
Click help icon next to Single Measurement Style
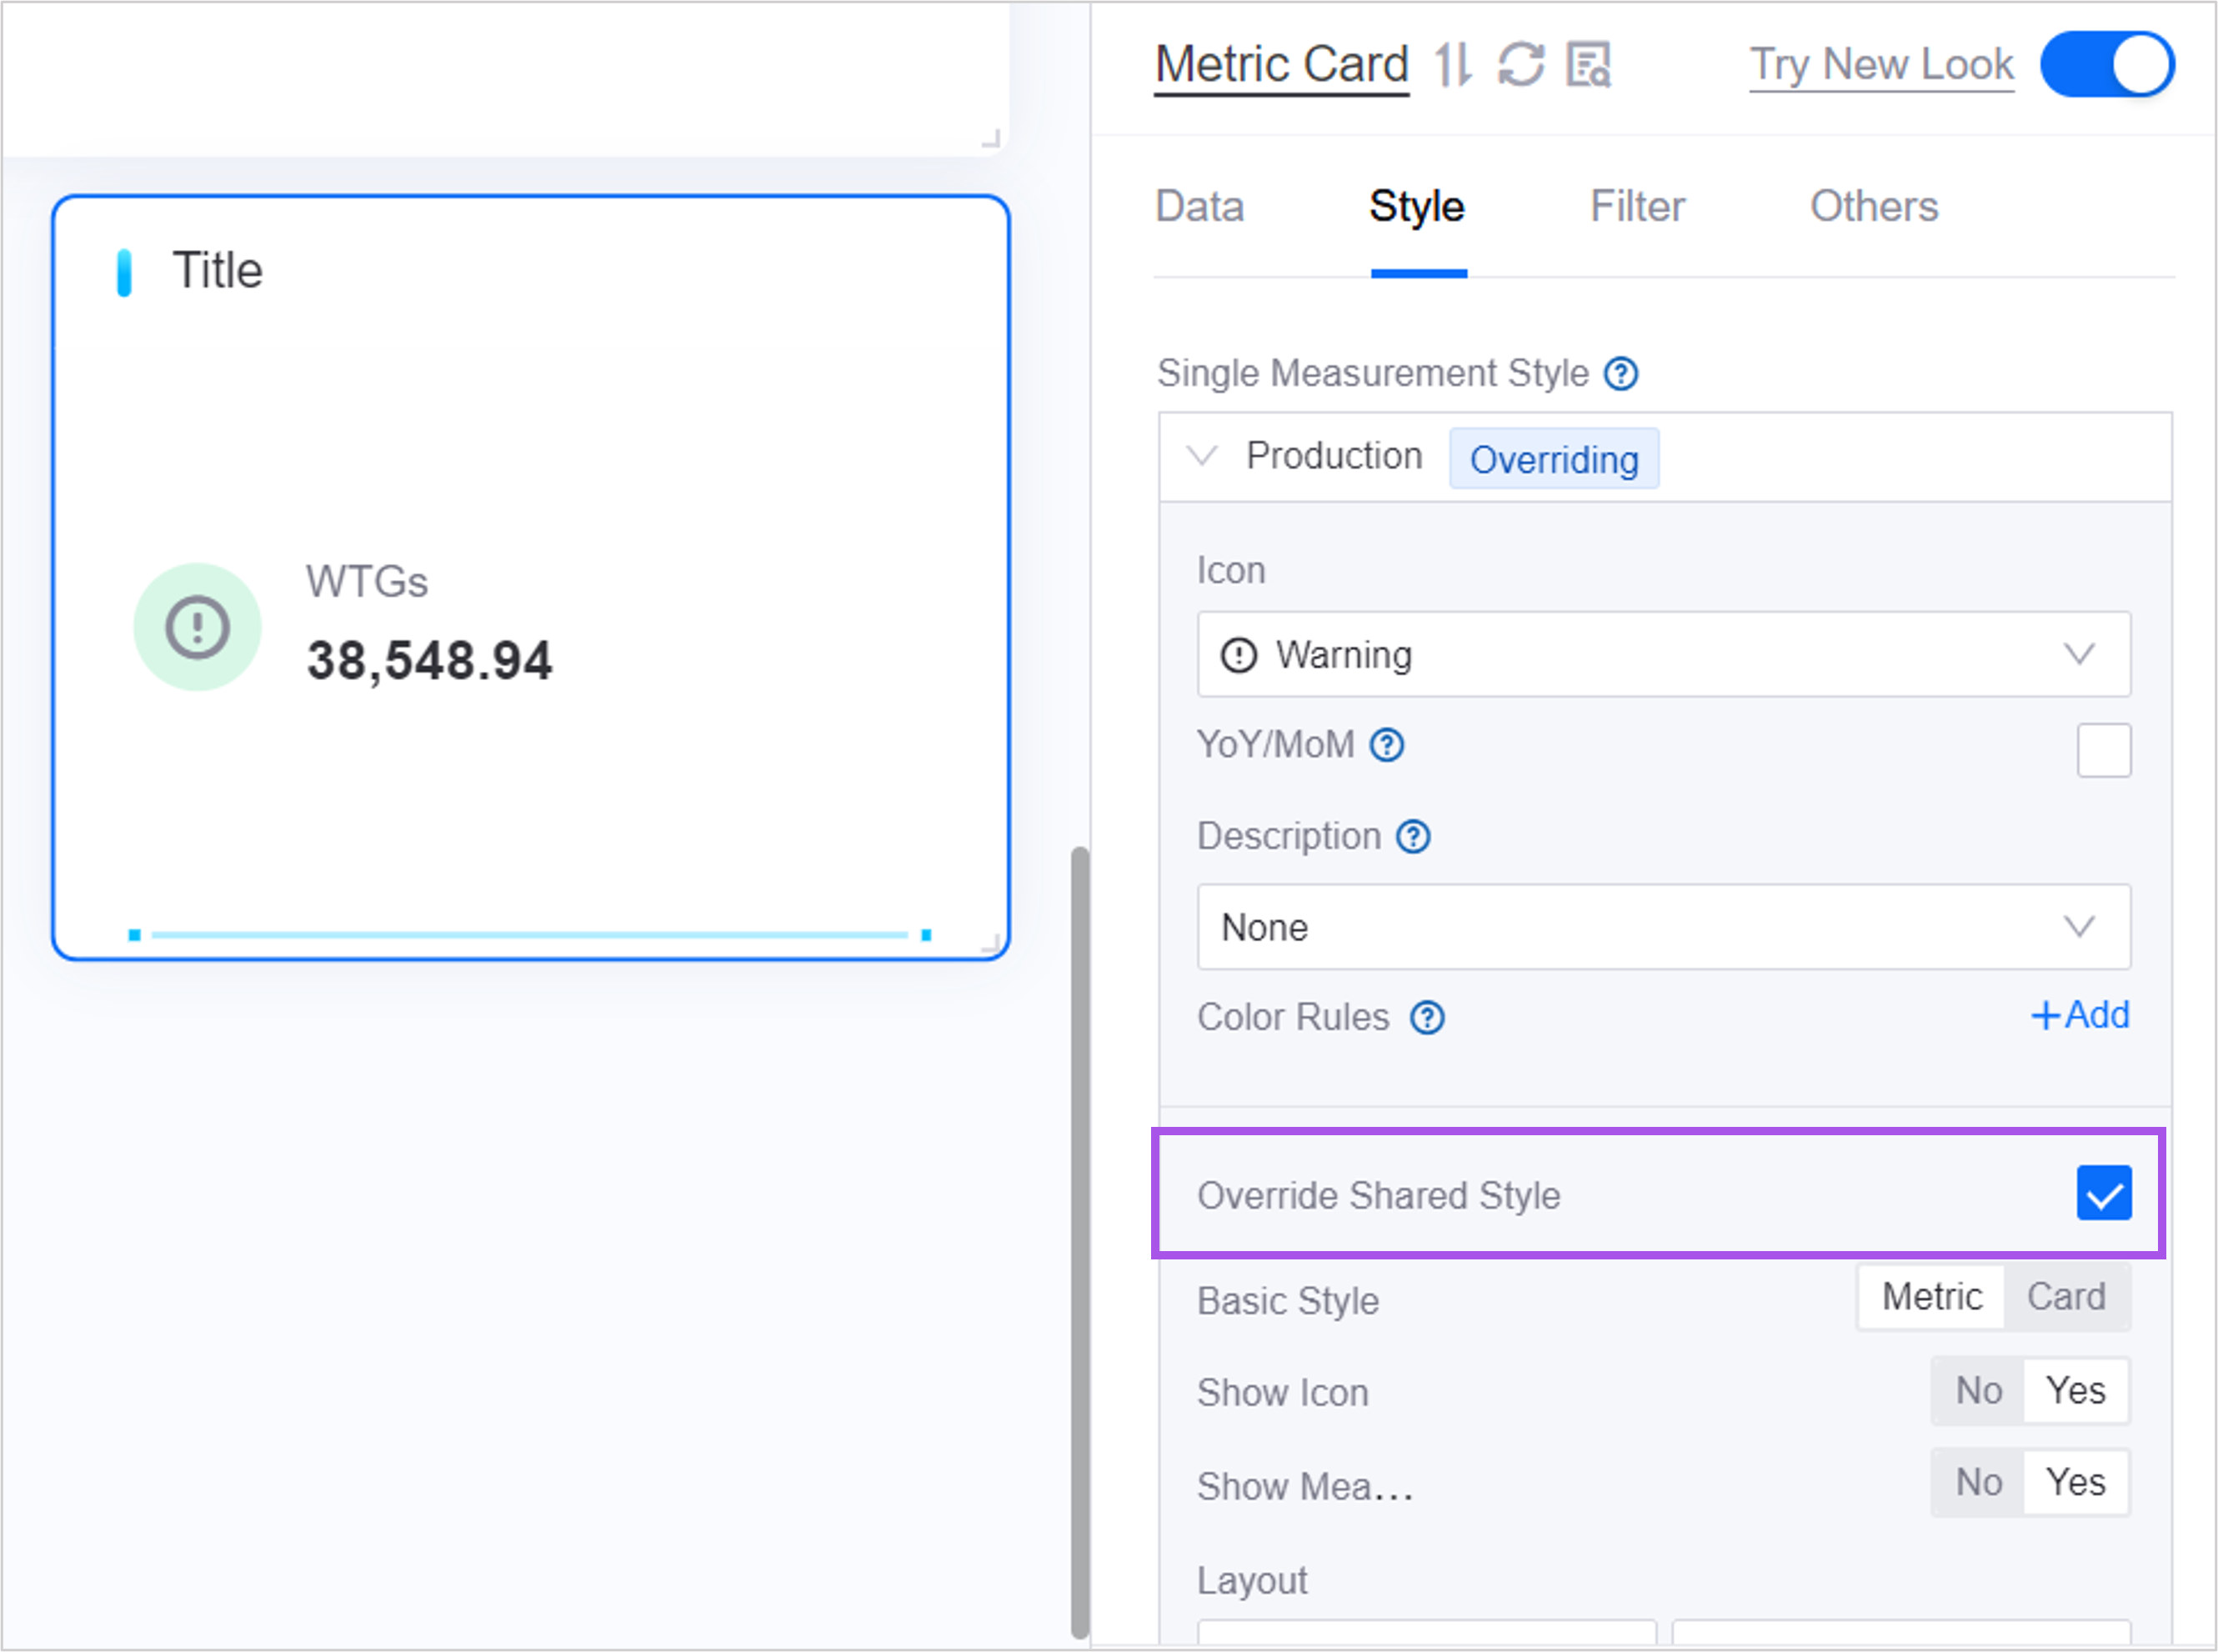point(1620,374)
